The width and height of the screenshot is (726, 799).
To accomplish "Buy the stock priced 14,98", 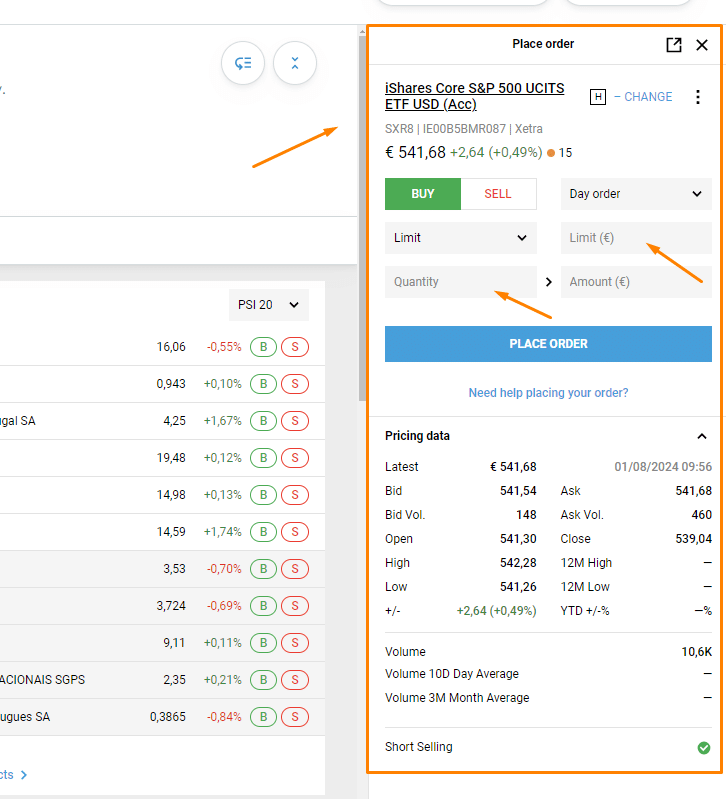I will [x=263, y=495].
